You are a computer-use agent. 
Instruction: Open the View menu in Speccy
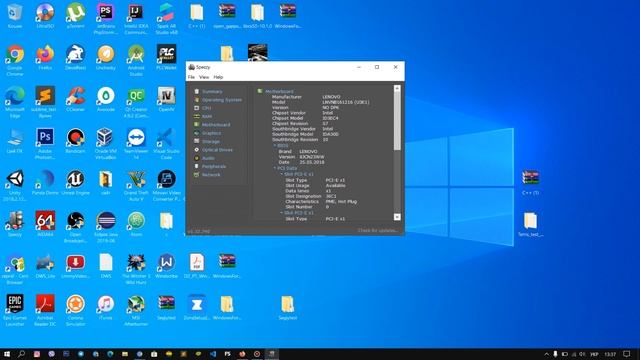click(x=204, y=77)
